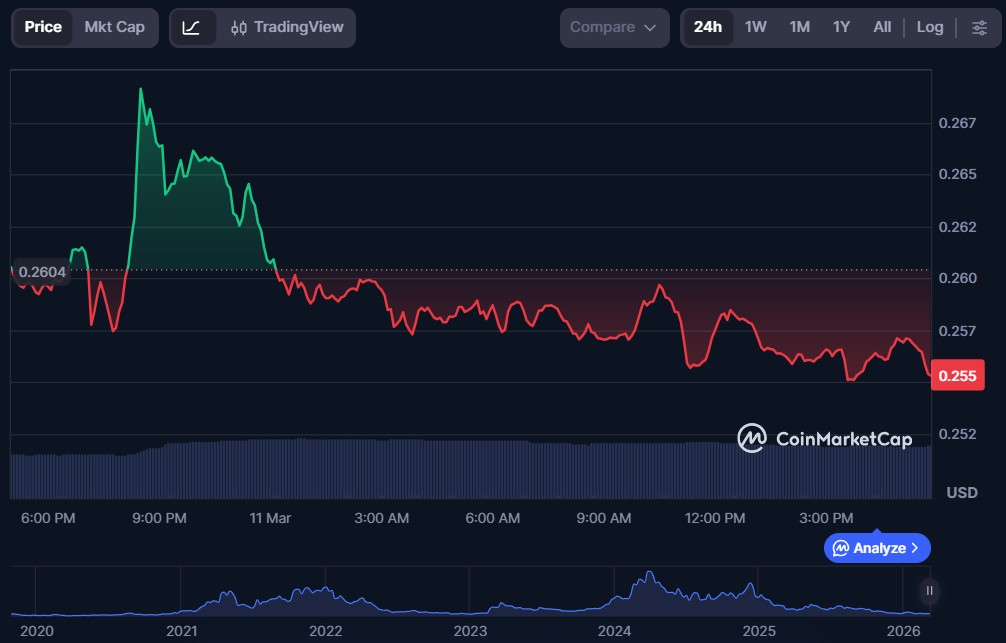Click the 0.2604 opening price label
Viewport: 1006px width, 643px height.
[x=41, y=272]
